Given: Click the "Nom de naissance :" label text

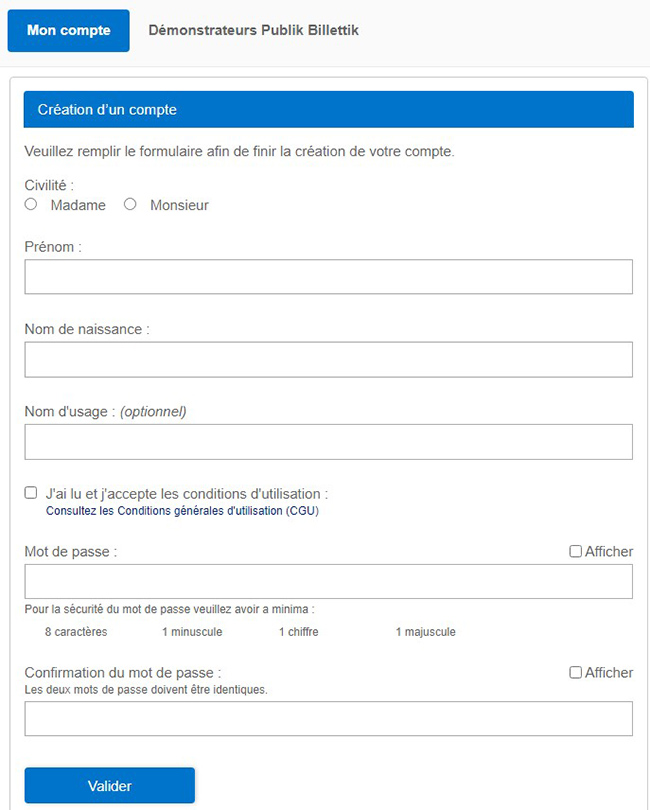Looking at the screenshot, I should pos(87,330).
